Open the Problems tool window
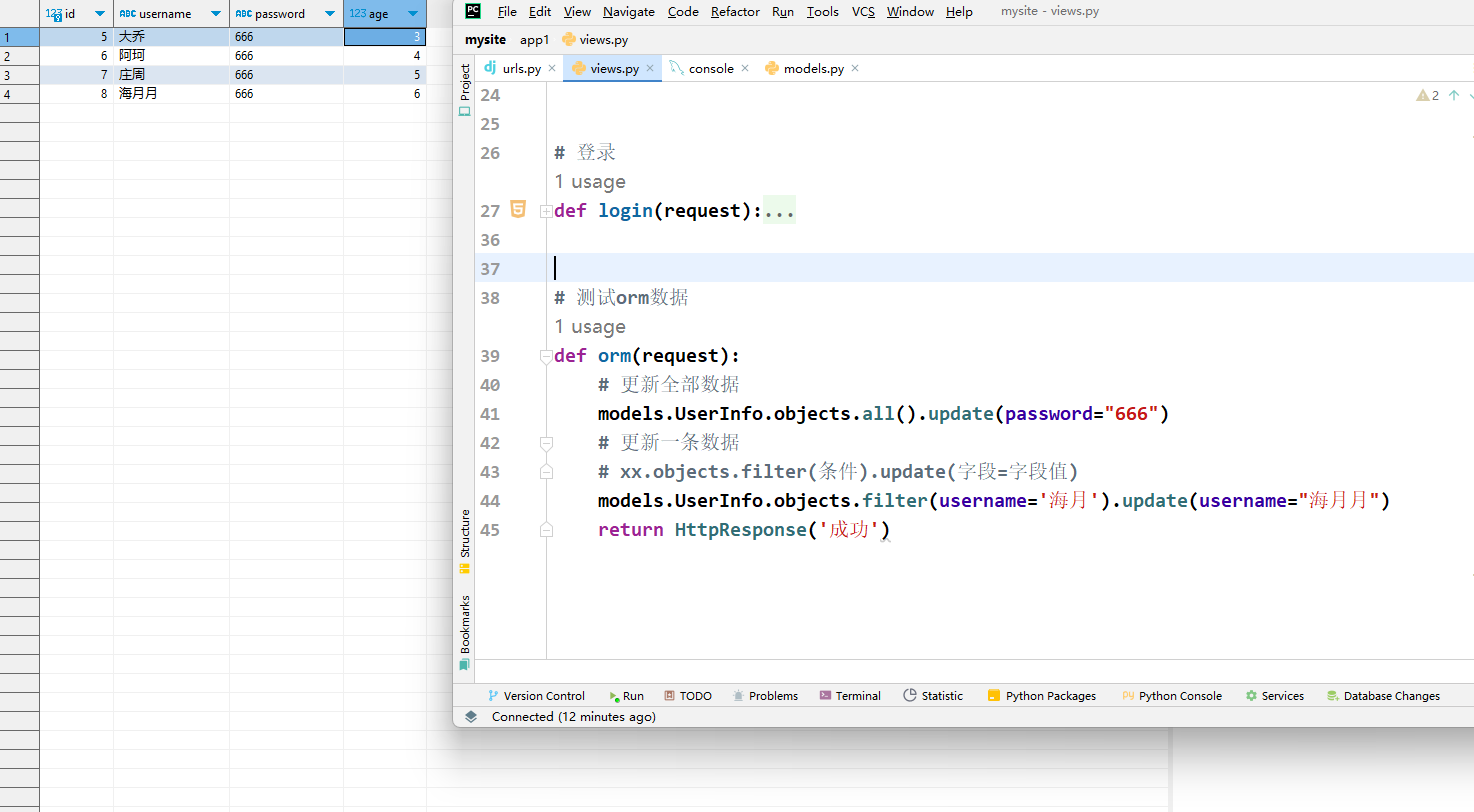The height and width of the screenshot is (812, 1474). tap(765, 696)
